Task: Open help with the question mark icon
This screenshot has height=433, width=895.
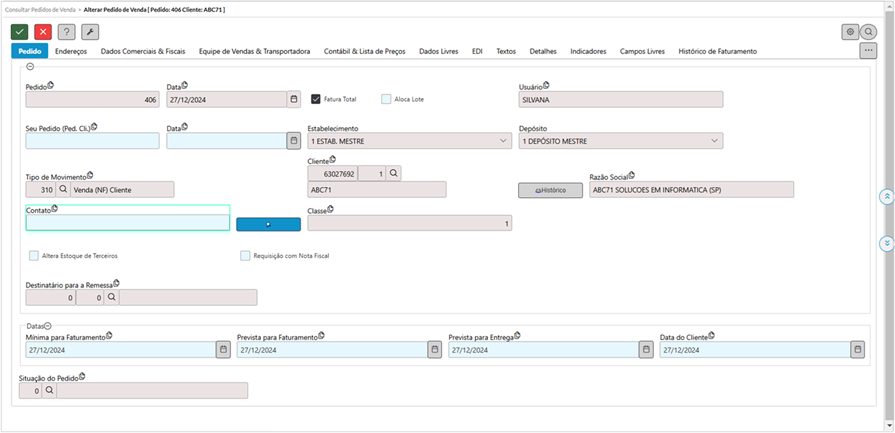Action: click(x=66, y=32)
